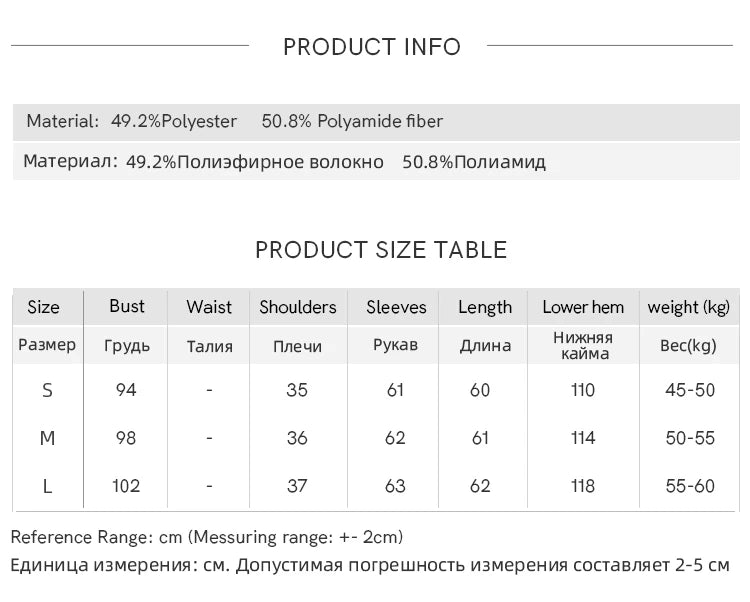Select the size L row label
The width and height of the screenshot is (750, 602).
(47, 486)
